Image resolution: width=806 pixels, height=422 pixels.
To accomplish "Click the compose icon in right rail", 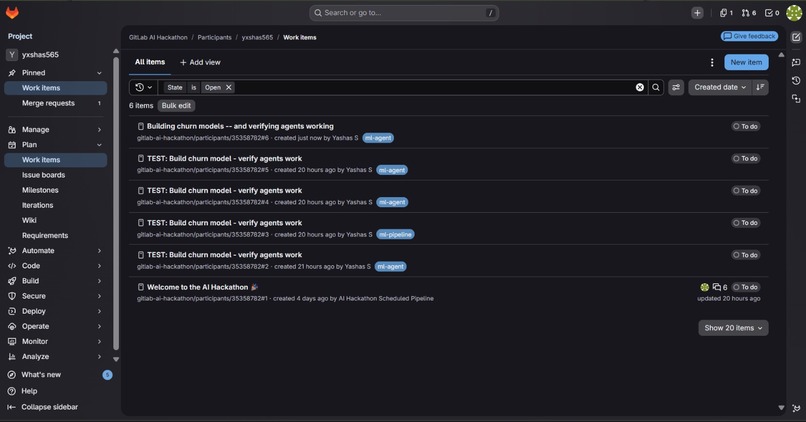I will click(x=796, y=37).
